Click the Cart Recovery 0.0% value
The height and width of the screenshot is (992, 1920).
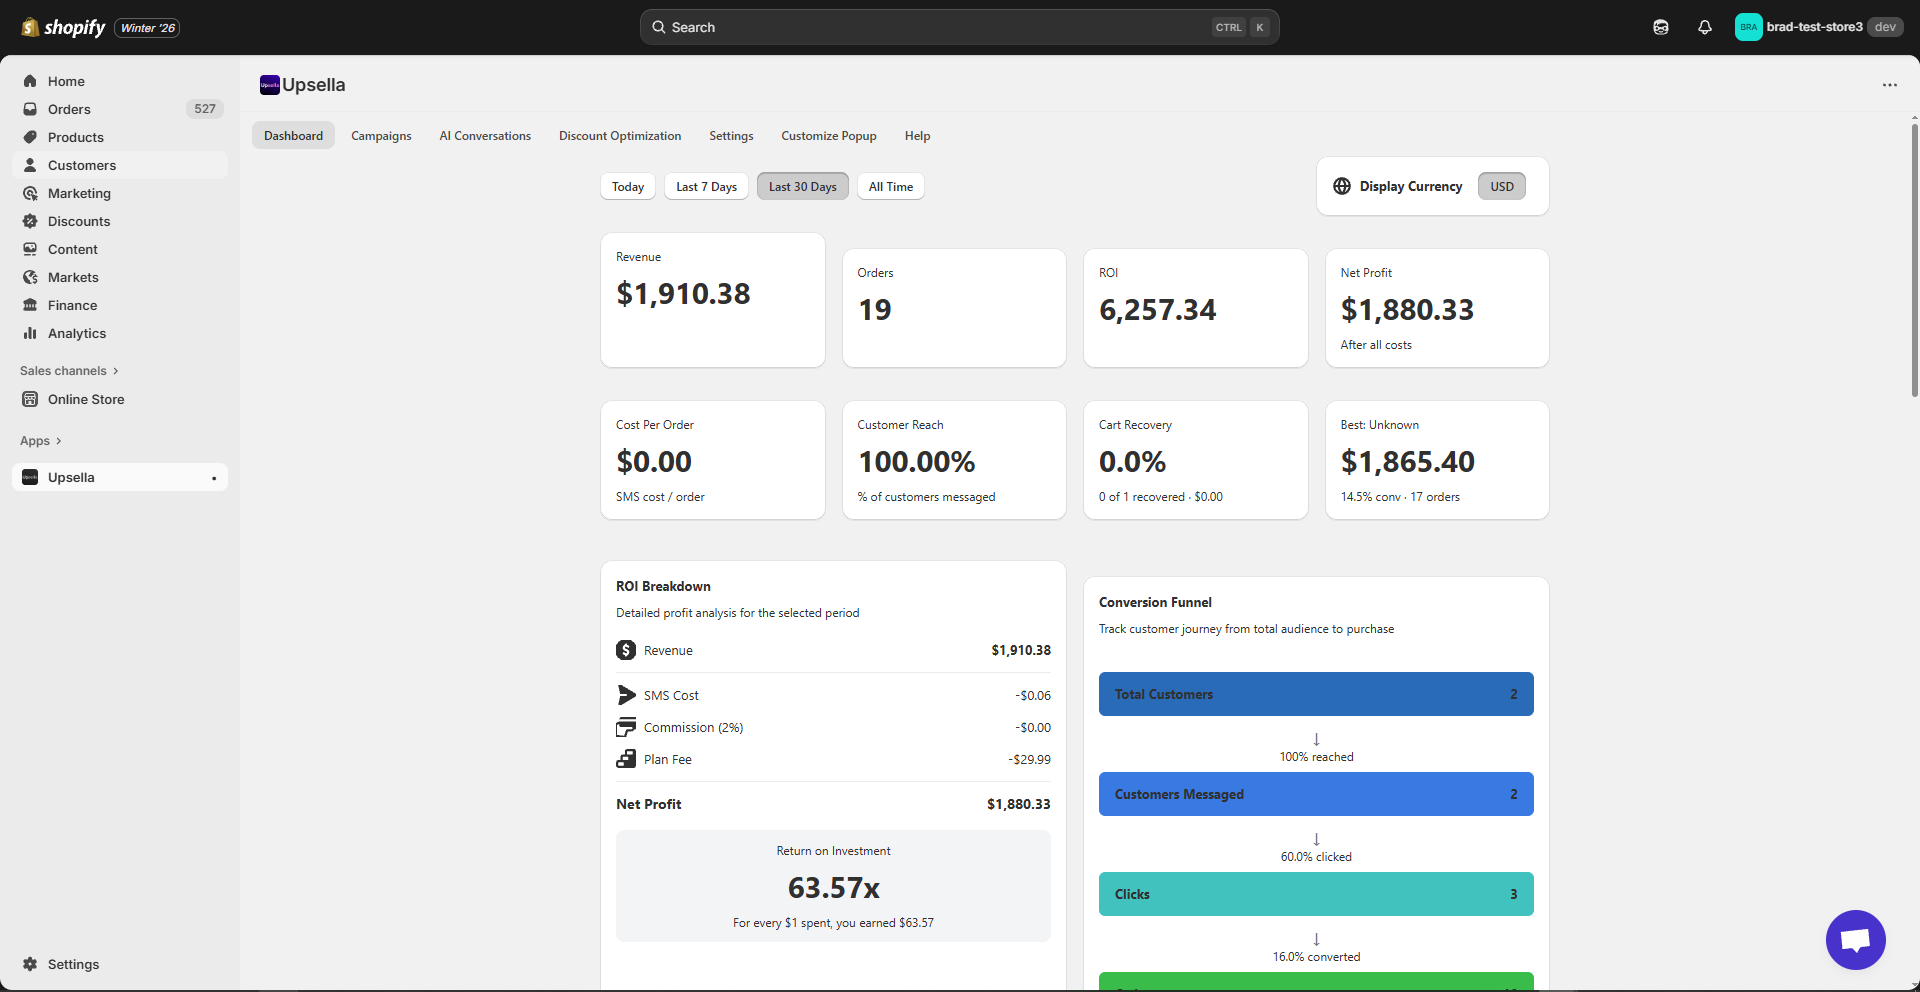point(1132,462)
